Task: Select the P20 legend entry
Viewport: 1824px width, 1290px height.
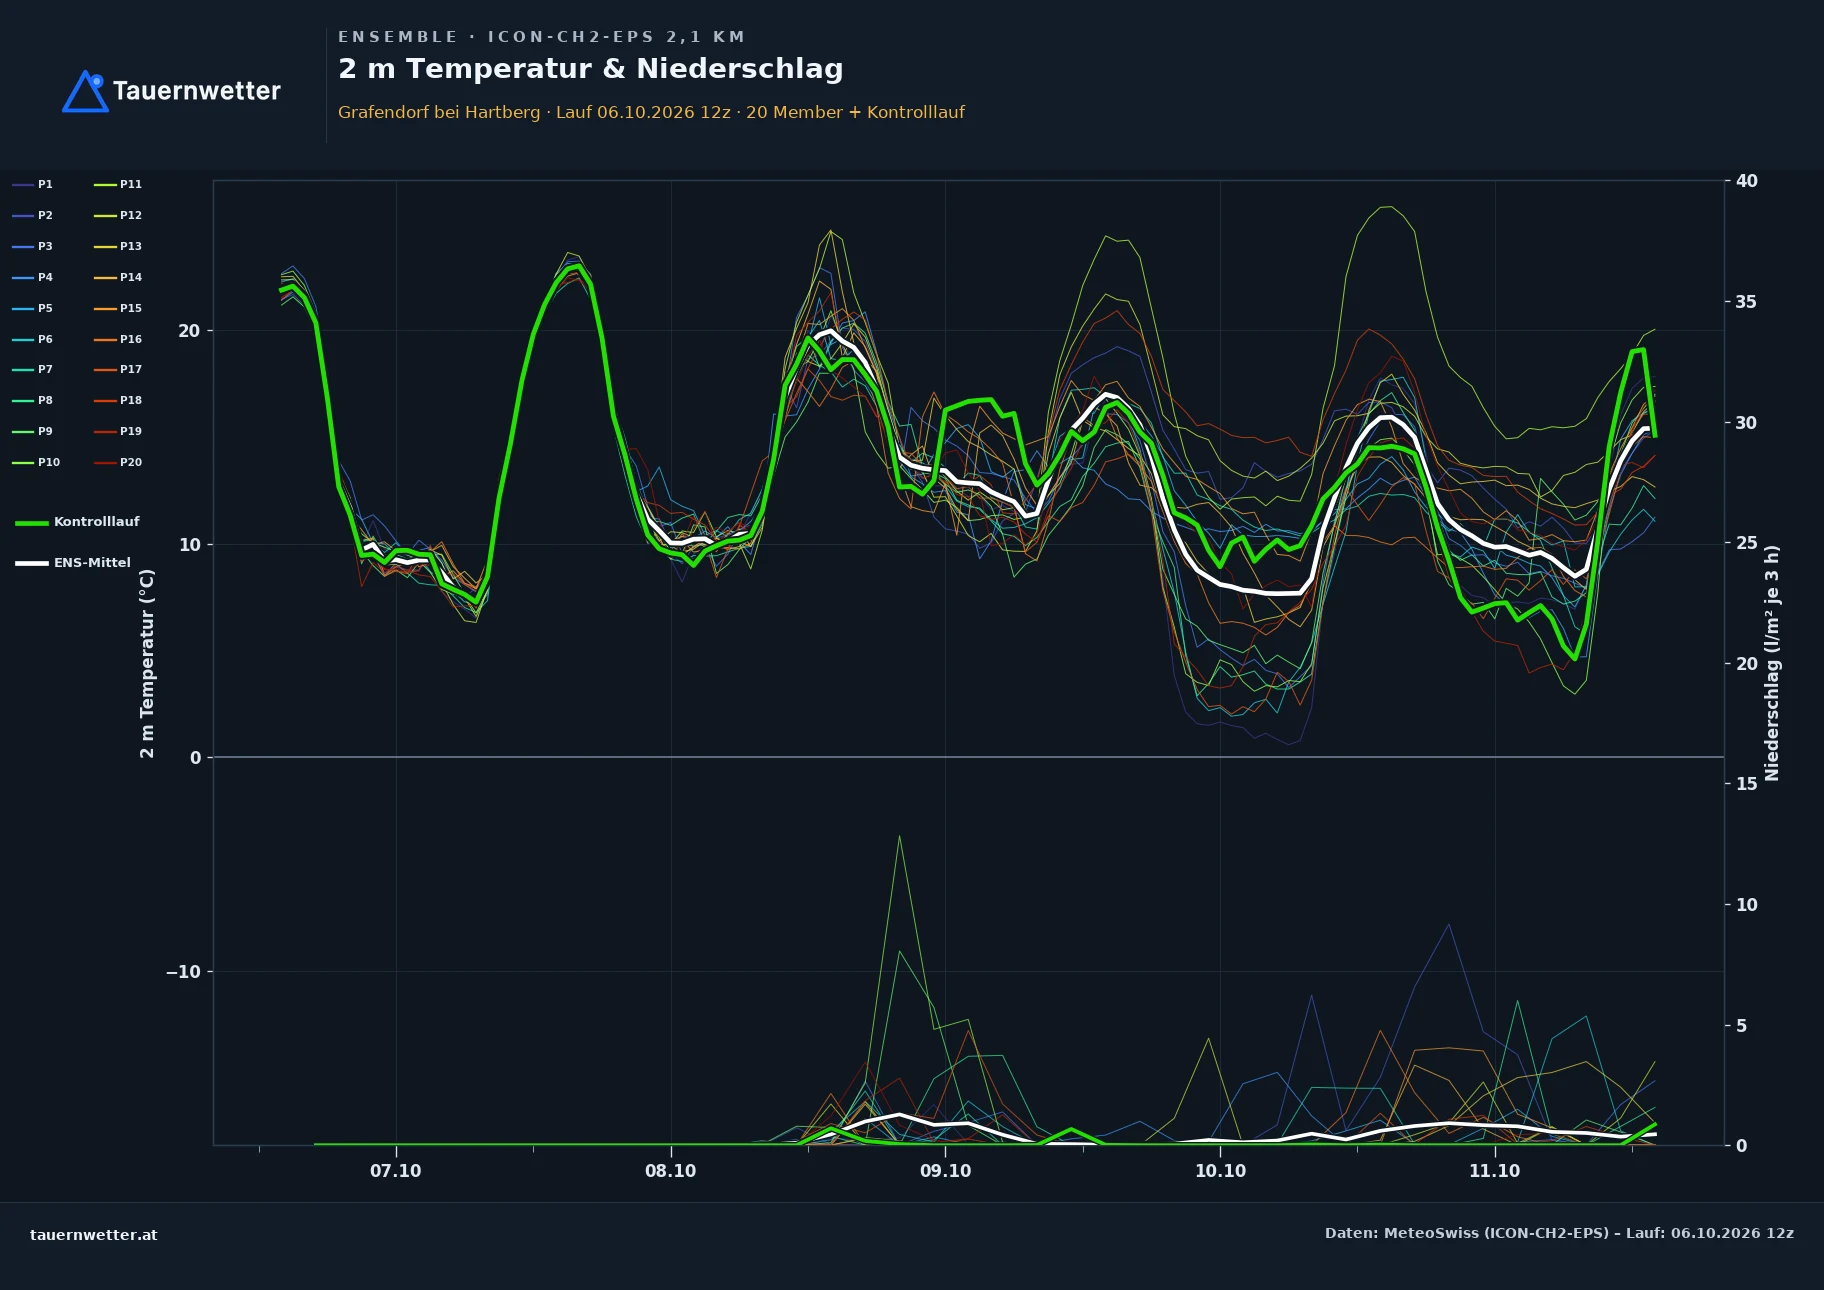Action: (x=118, y=462)
